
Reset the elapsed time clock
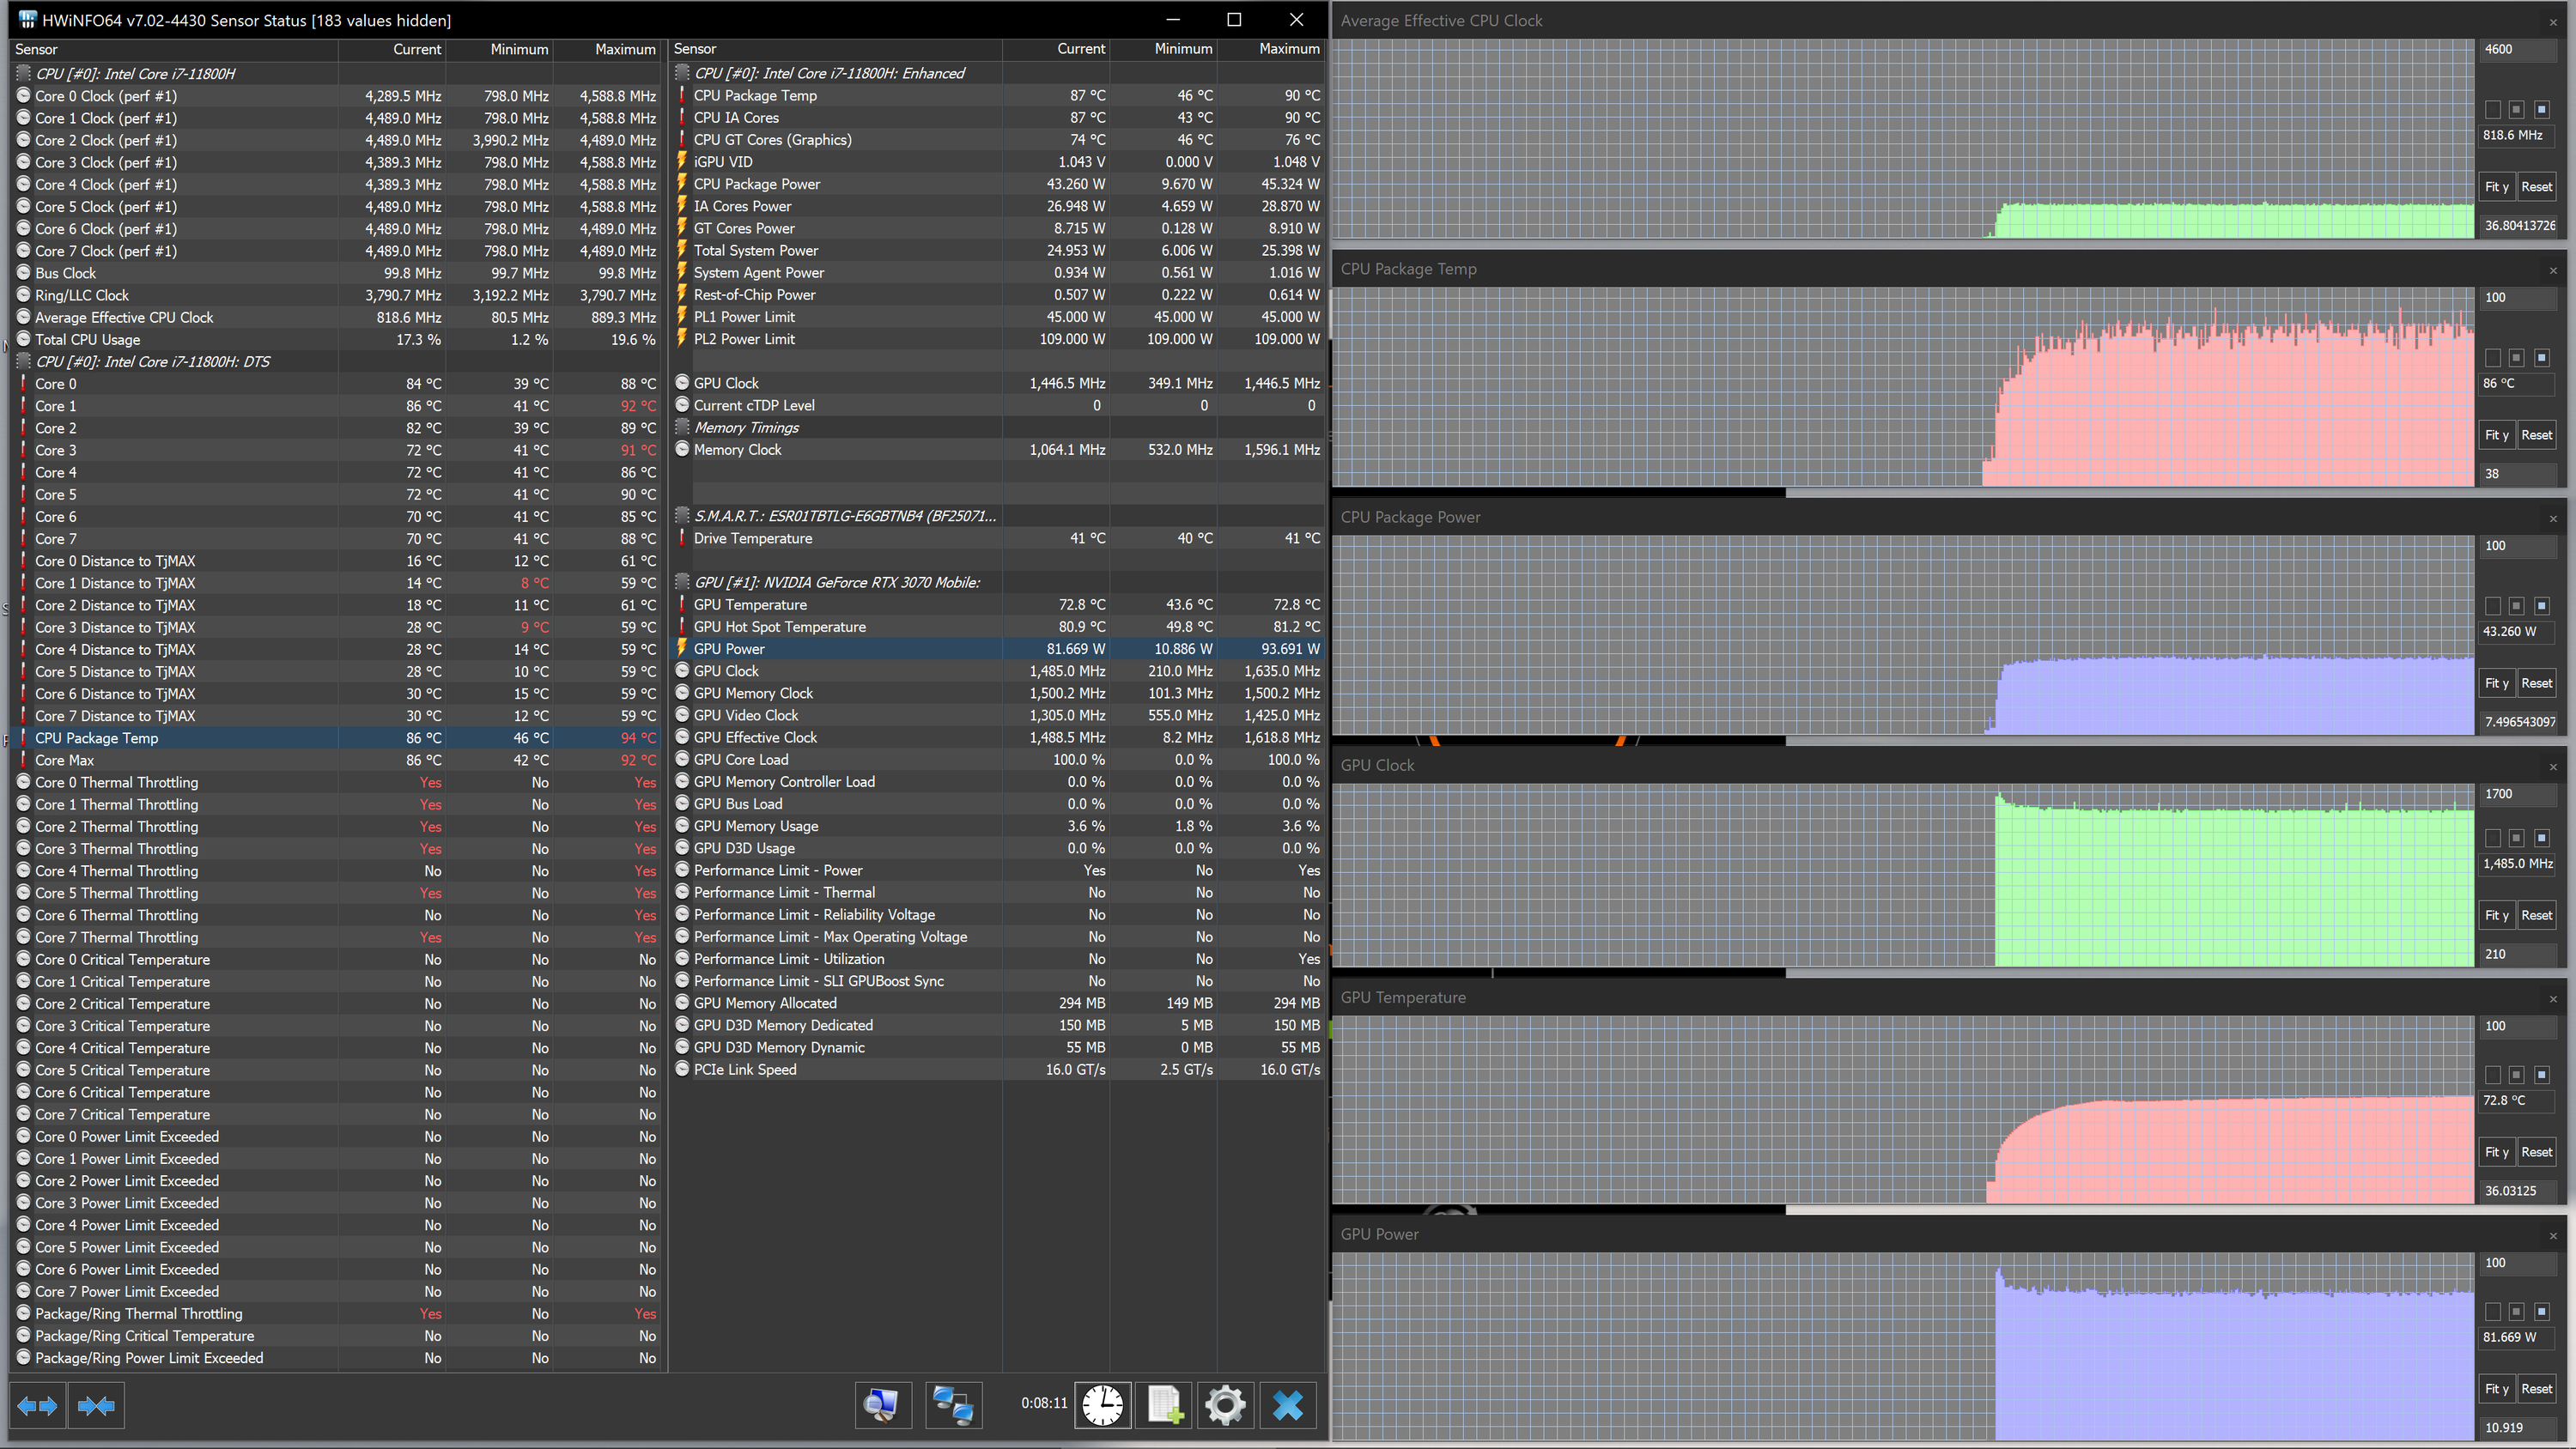coord(1102,1406)
